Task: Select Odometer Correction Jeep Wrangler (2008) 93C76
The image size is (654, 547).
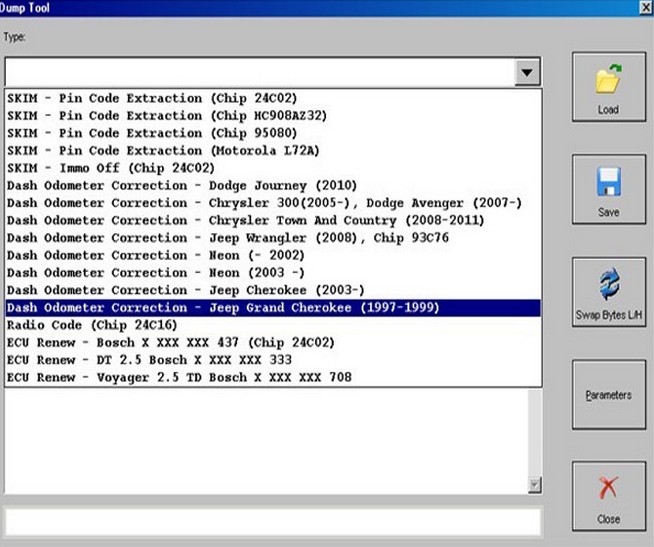Action: (273, 238)
